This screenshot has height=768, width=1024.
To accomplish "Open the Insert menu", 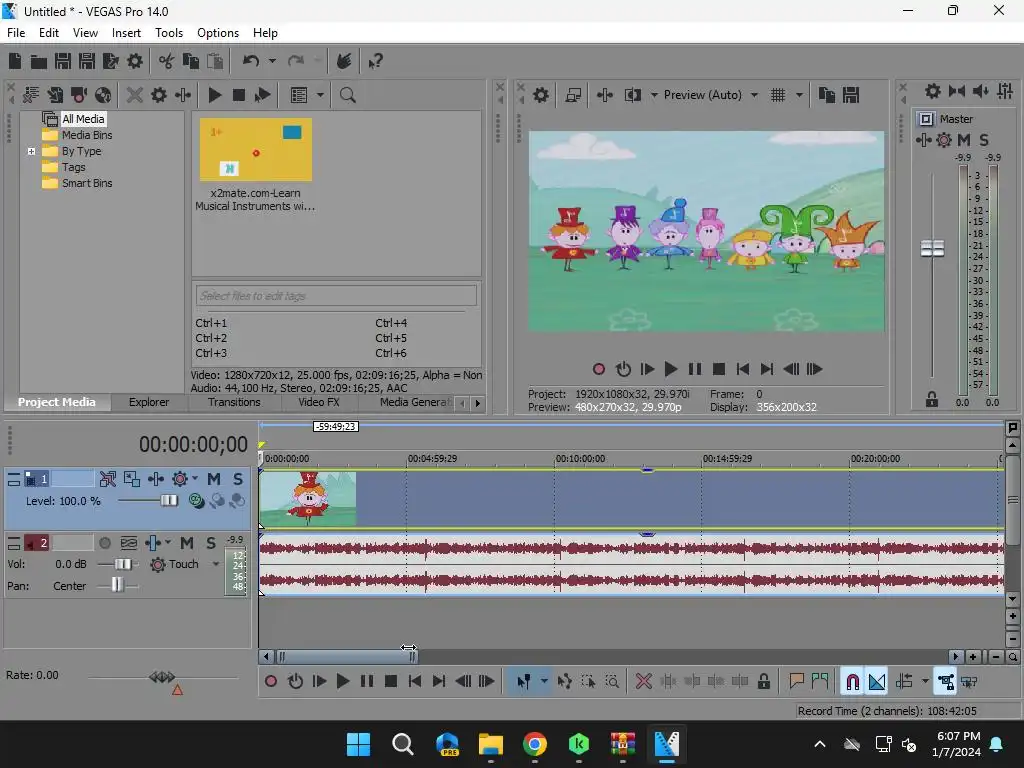I will click(126, 33).
